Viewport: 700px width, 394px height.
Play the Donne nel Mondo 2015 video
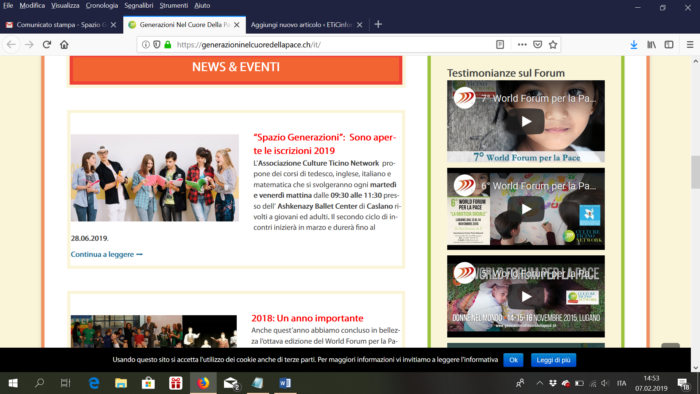526,296
